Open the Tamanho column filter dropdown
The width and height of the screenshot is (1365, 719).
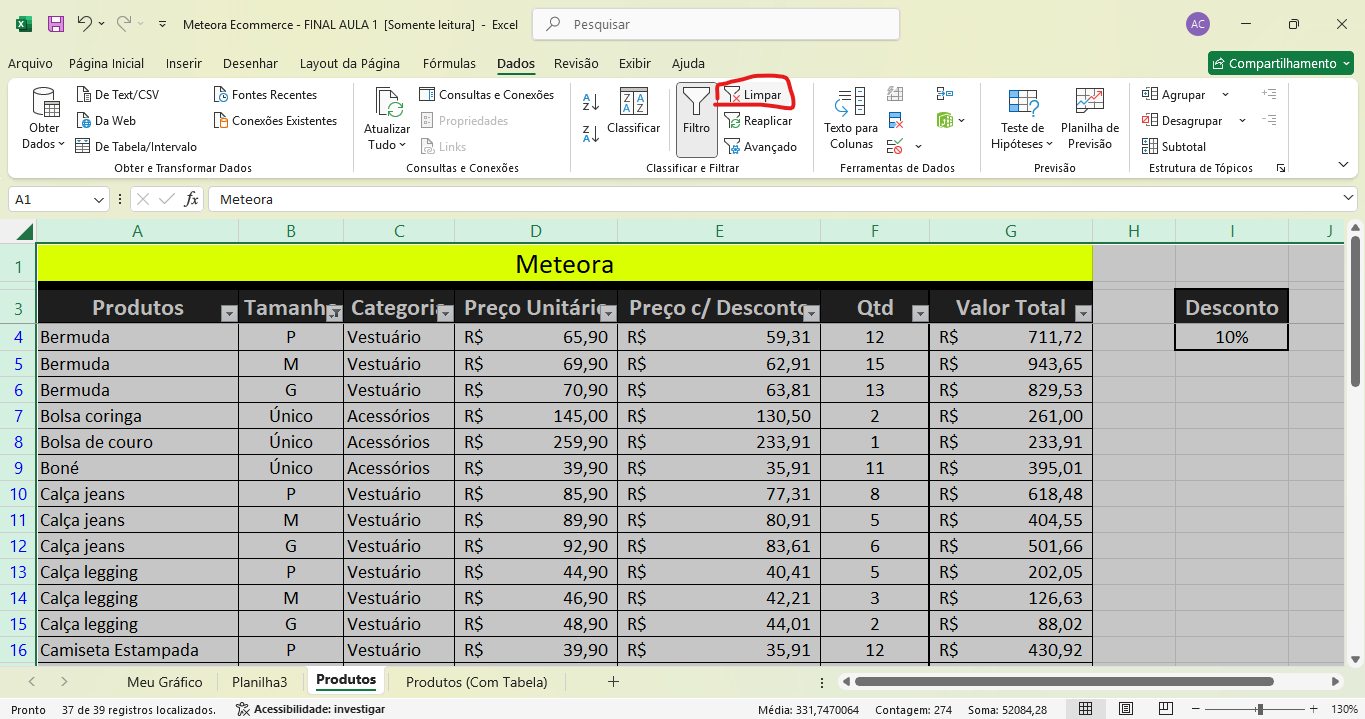tap(334, 314)
